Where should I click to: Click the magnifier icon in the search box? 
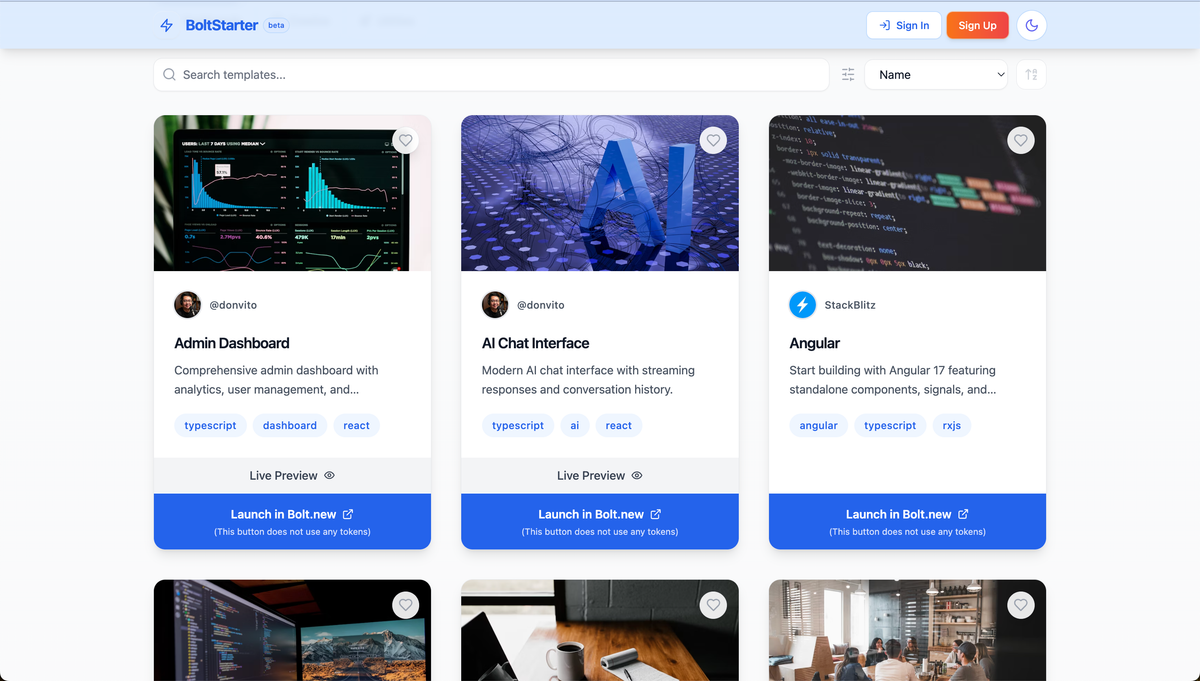pos(170,74)
